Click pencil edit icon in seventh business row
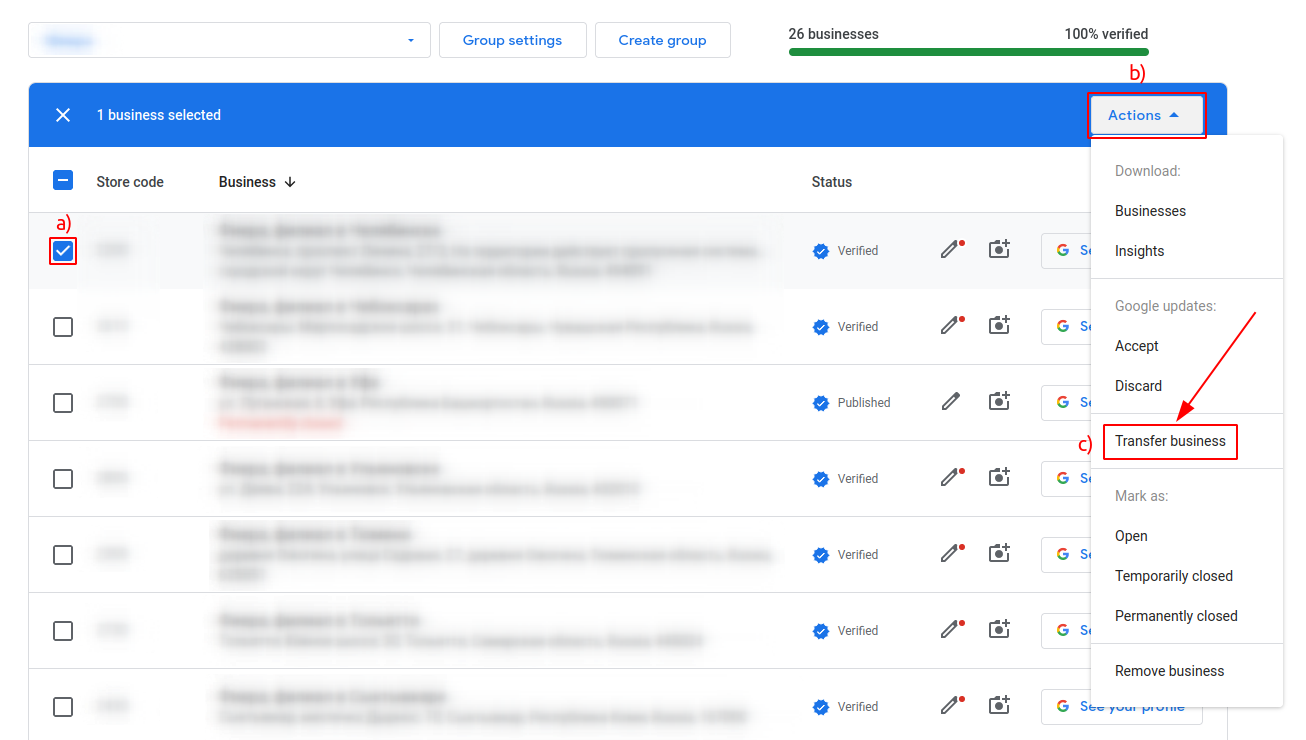 coord(951,706)
